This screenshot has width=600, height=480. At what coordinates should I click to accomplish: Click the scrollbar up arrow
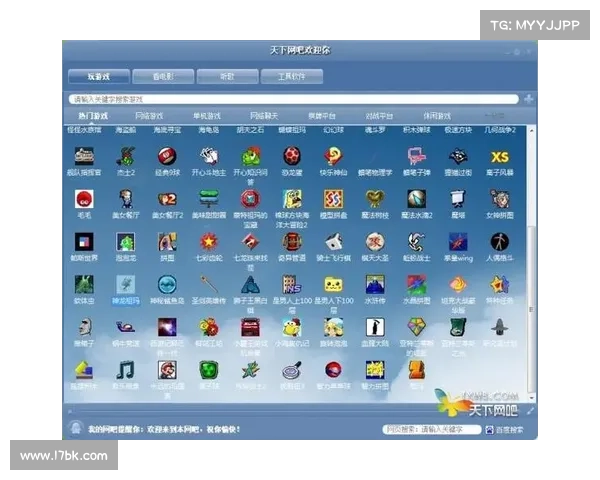pyautogui.click(x=531, y=131)
